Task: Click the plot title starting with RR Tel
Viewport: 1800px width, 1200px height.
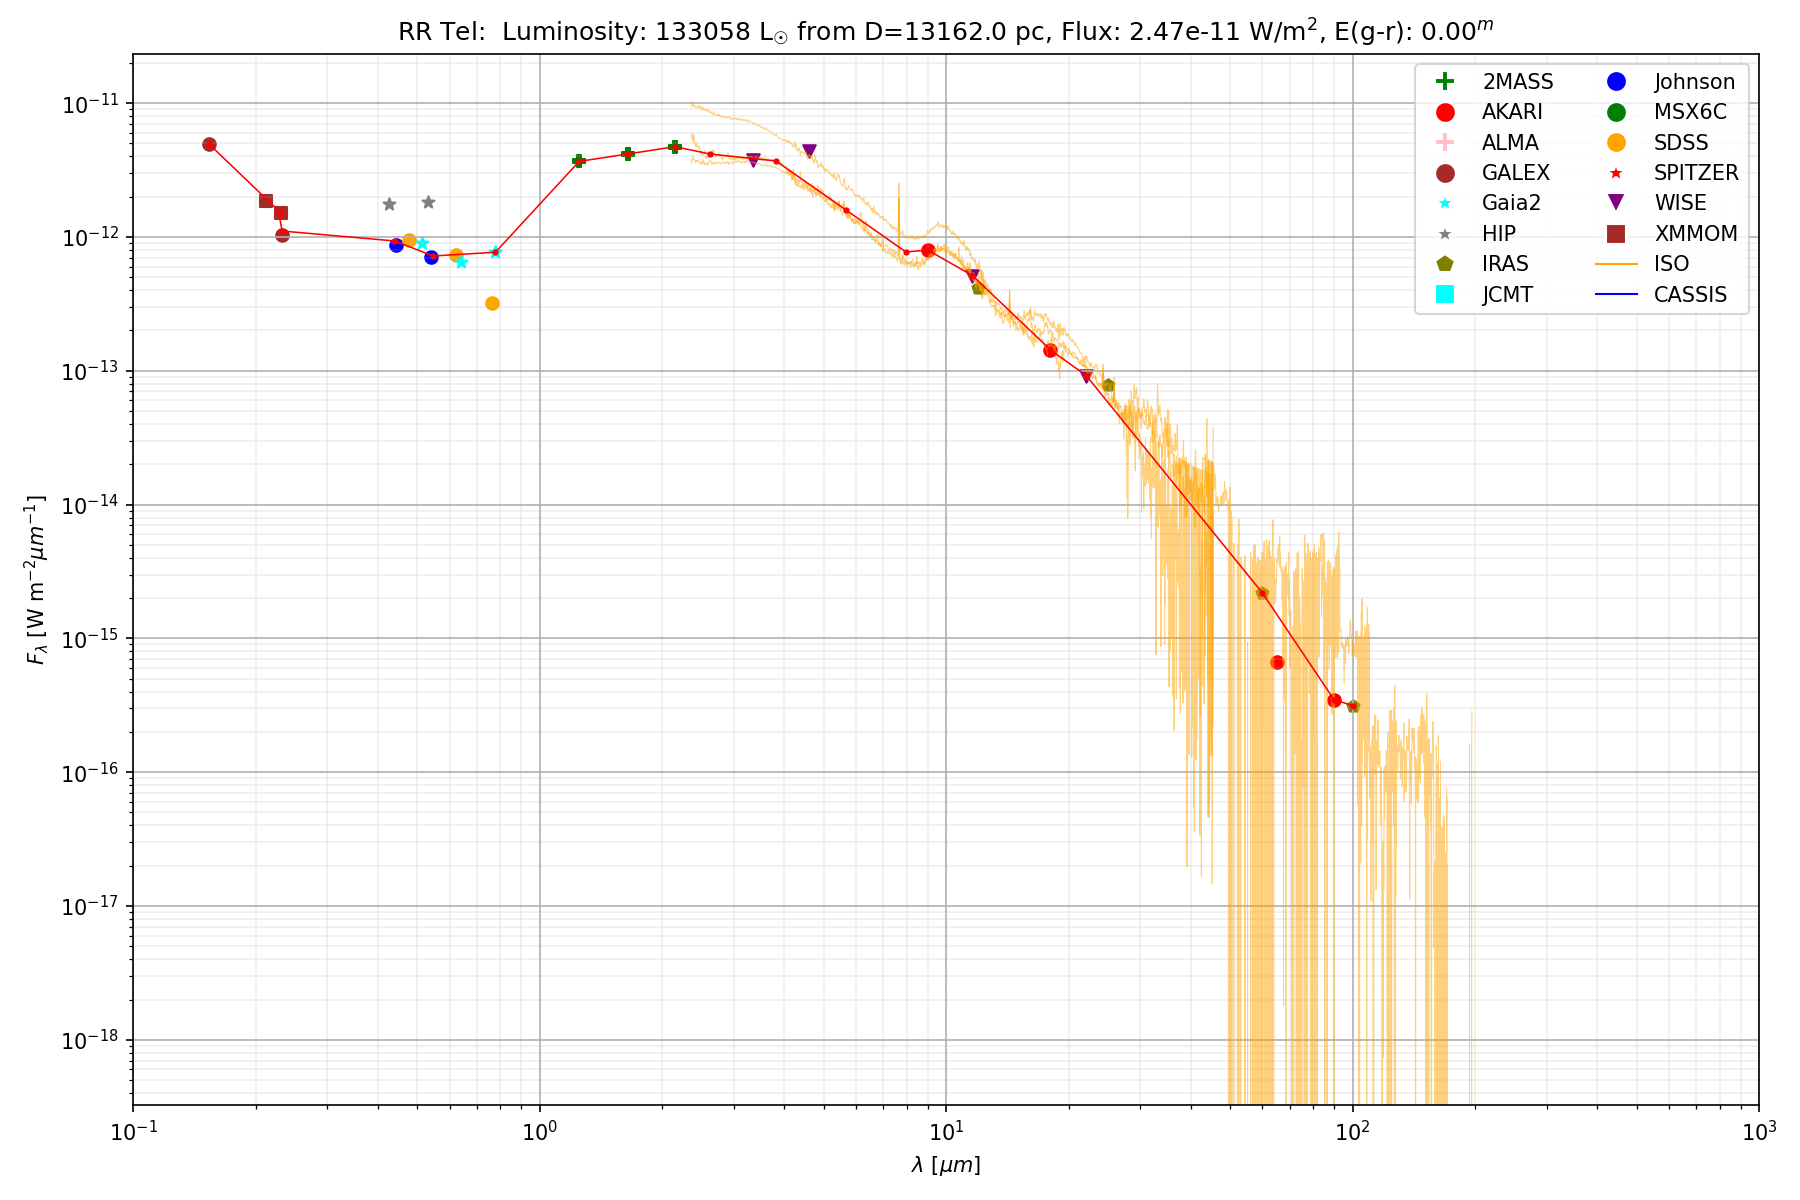Action: pyautogui.click(x=945, y=32)
